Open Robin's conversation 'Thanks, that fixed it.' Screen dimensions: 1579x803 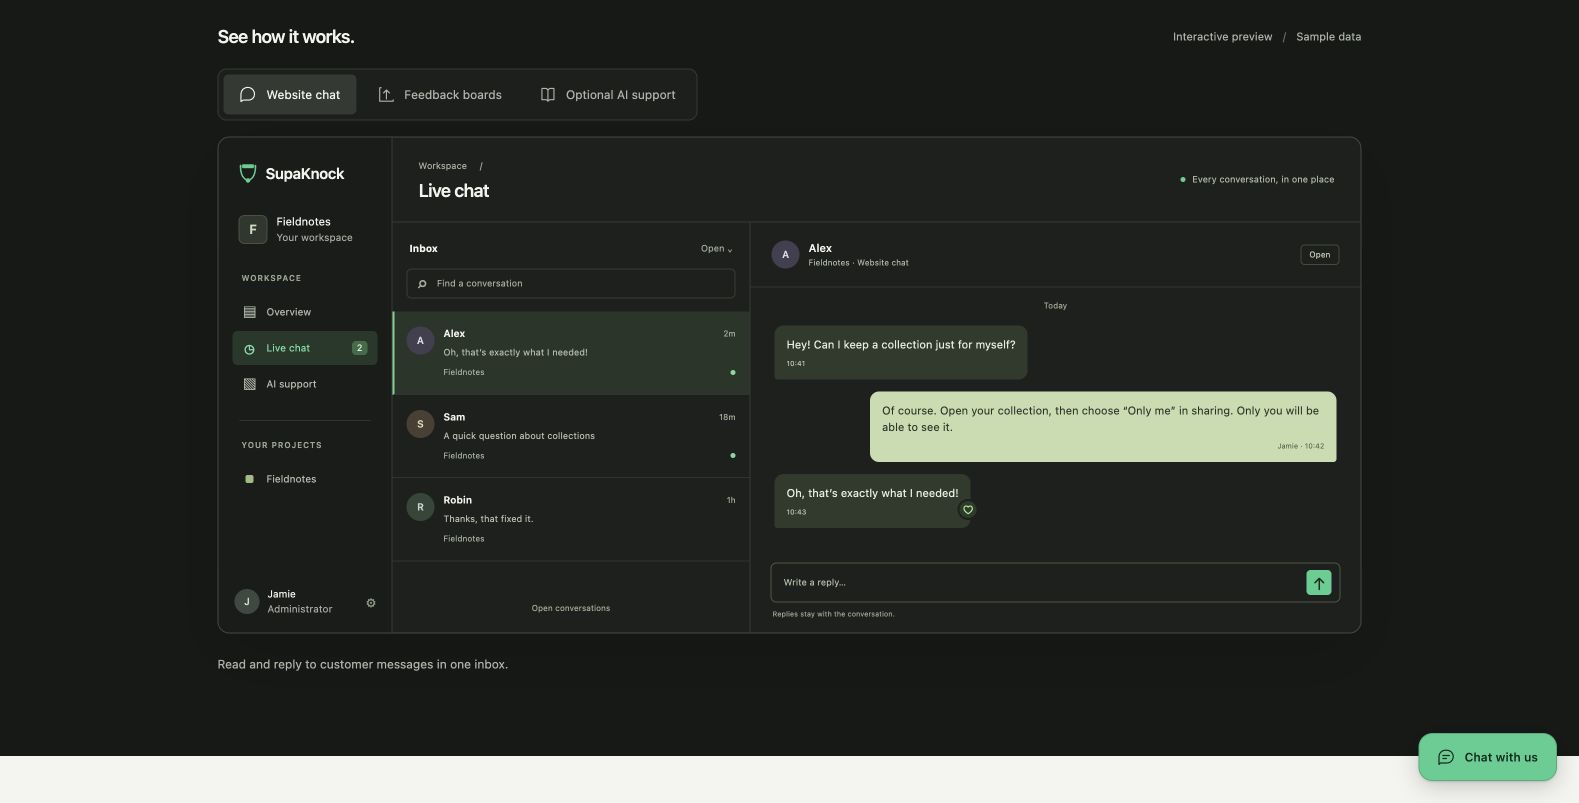(x=572, y=519)
